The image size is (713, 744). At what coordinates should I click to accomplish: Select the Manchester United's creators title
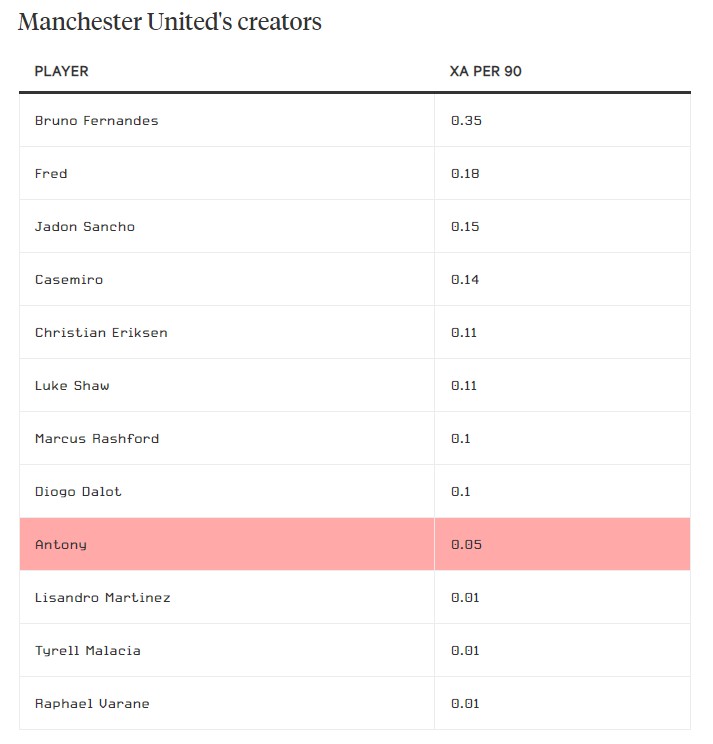pyautogui.click(x=170, y=22)
